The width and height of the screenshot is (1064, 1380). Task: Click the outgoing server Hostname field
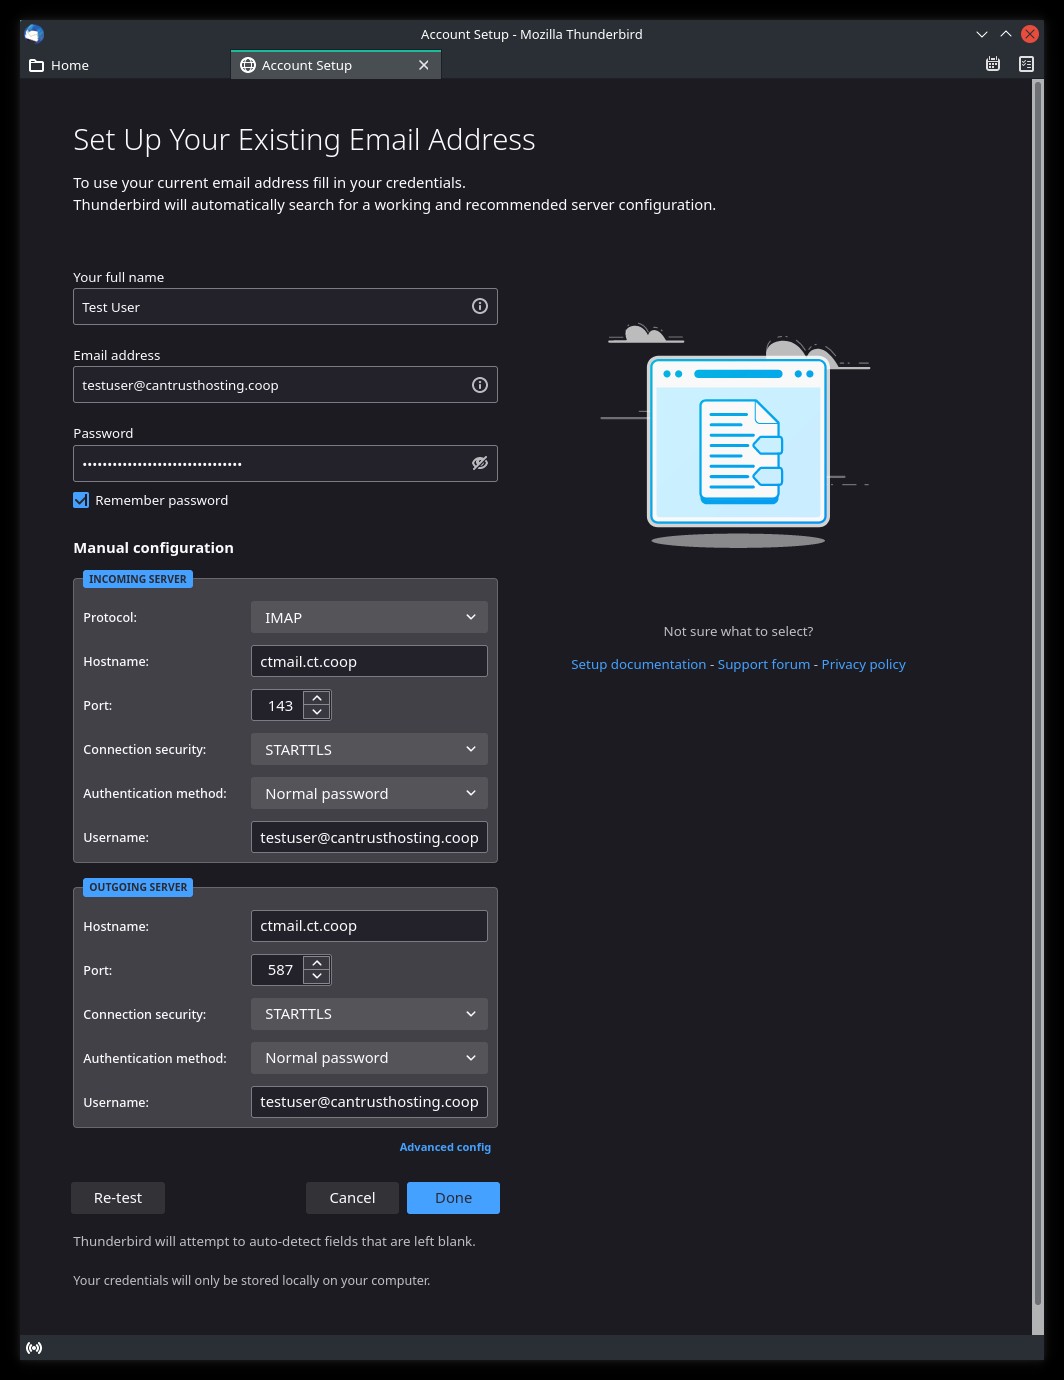click(369, 926)
